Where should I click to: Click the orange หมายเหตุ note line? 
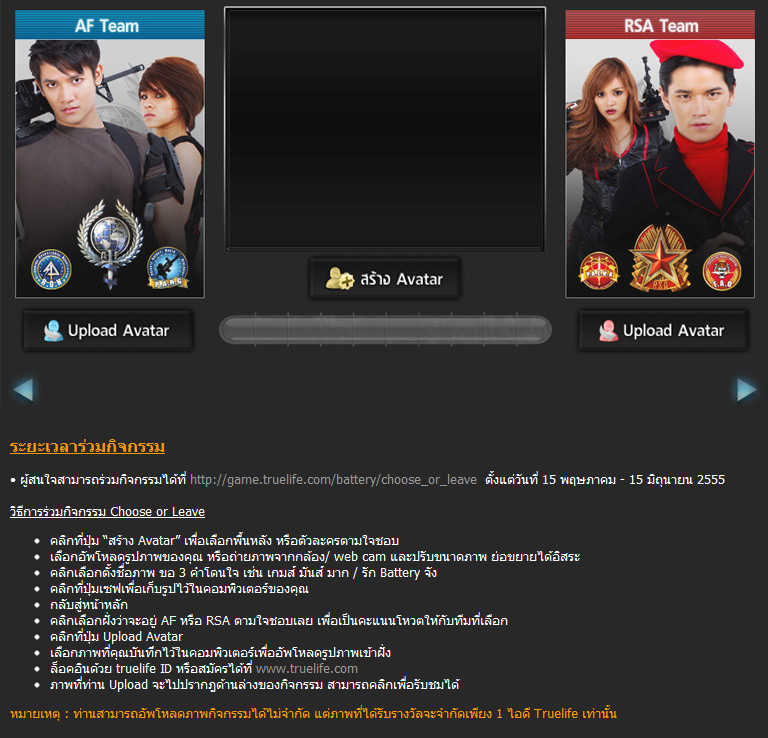(x=313, y=714)
